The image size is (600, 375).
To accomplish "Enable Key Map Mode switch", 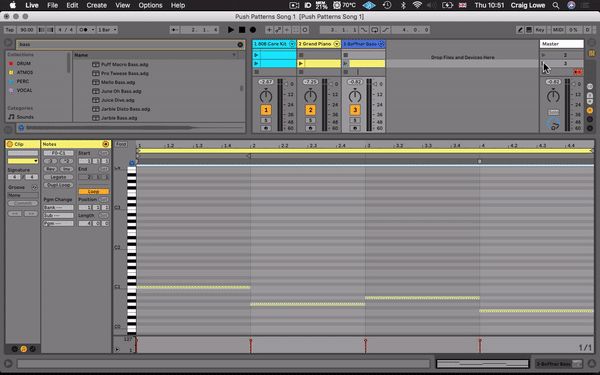I will 540,29.
